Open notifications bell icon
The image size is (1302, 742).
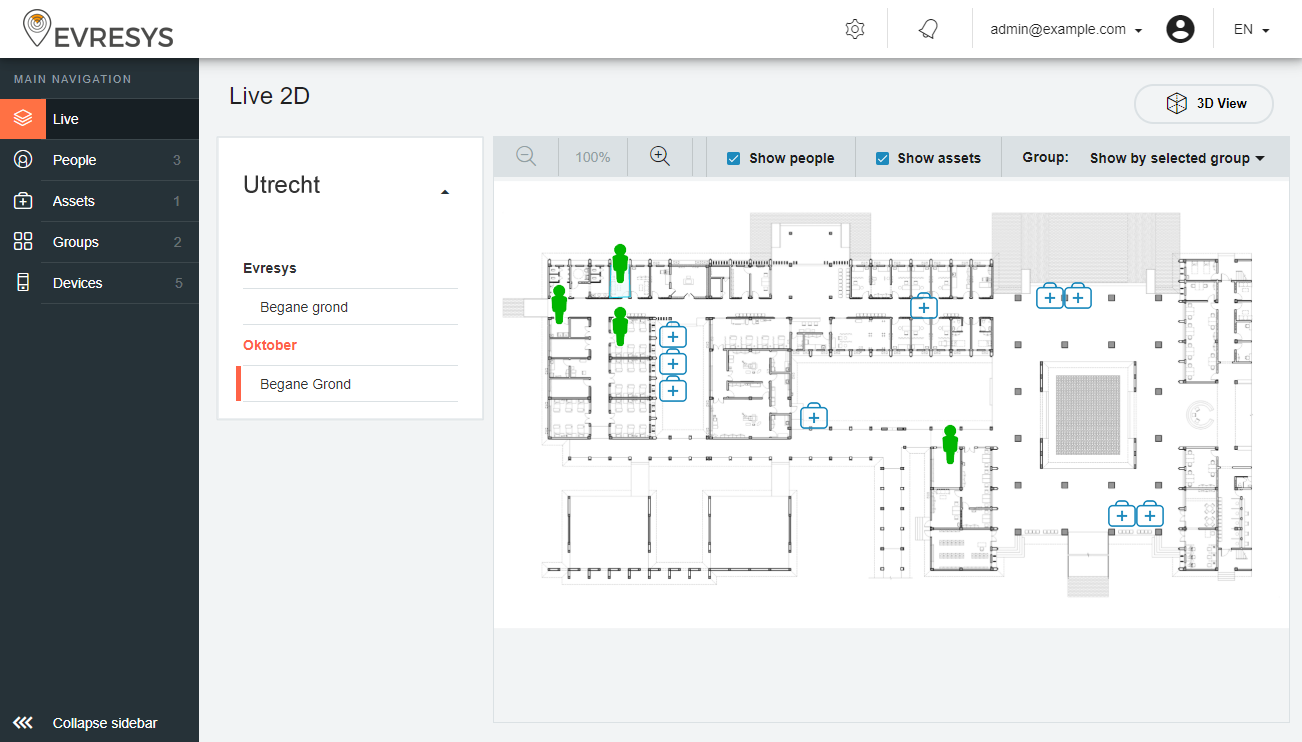tap(929, 29)
